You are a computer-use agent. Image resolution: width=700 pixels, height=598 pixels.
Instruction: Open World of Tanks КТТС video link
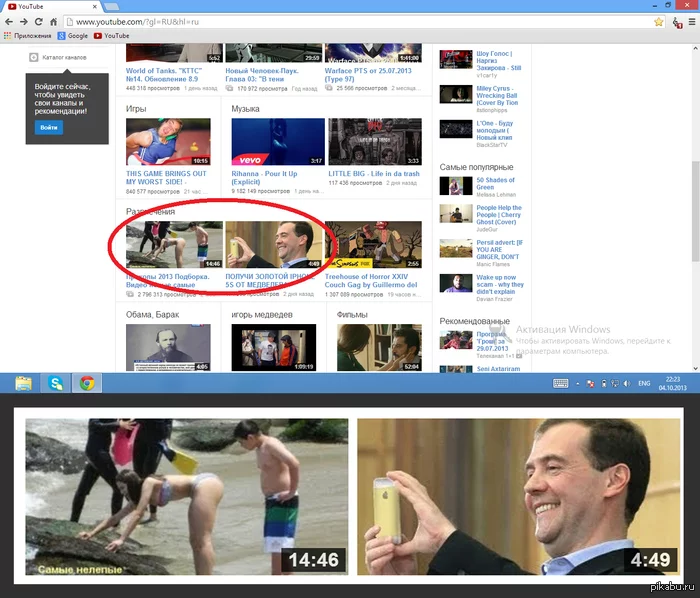pyautogui.click(x=164, y=75)
